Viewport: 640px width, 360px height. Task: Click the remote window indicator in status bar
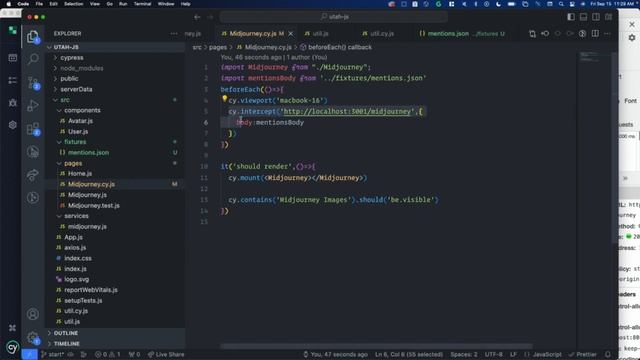29,354
